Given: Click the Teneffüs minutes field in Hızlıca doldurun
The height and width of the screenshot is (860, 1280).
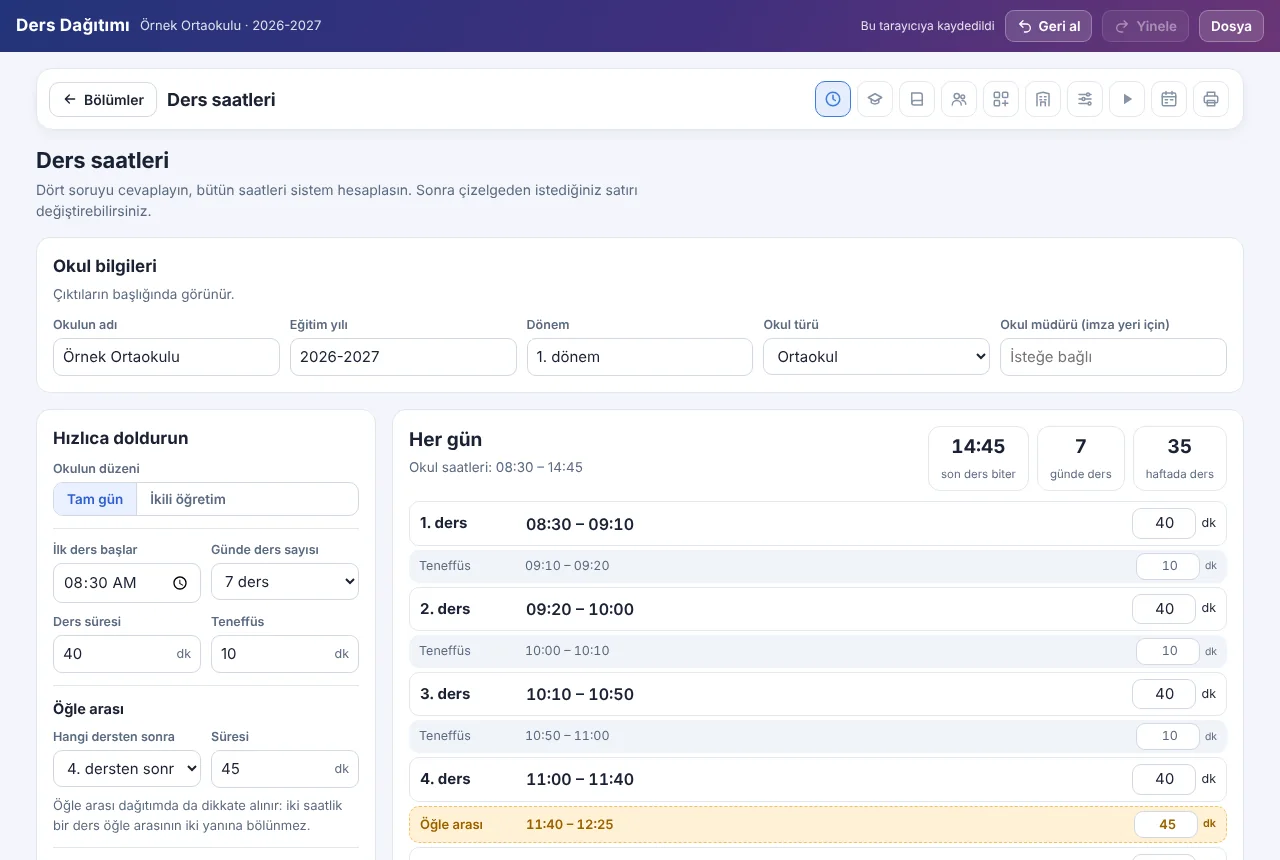Looking at the screenshot, I should pyautogui.click(x=285, y=654).
